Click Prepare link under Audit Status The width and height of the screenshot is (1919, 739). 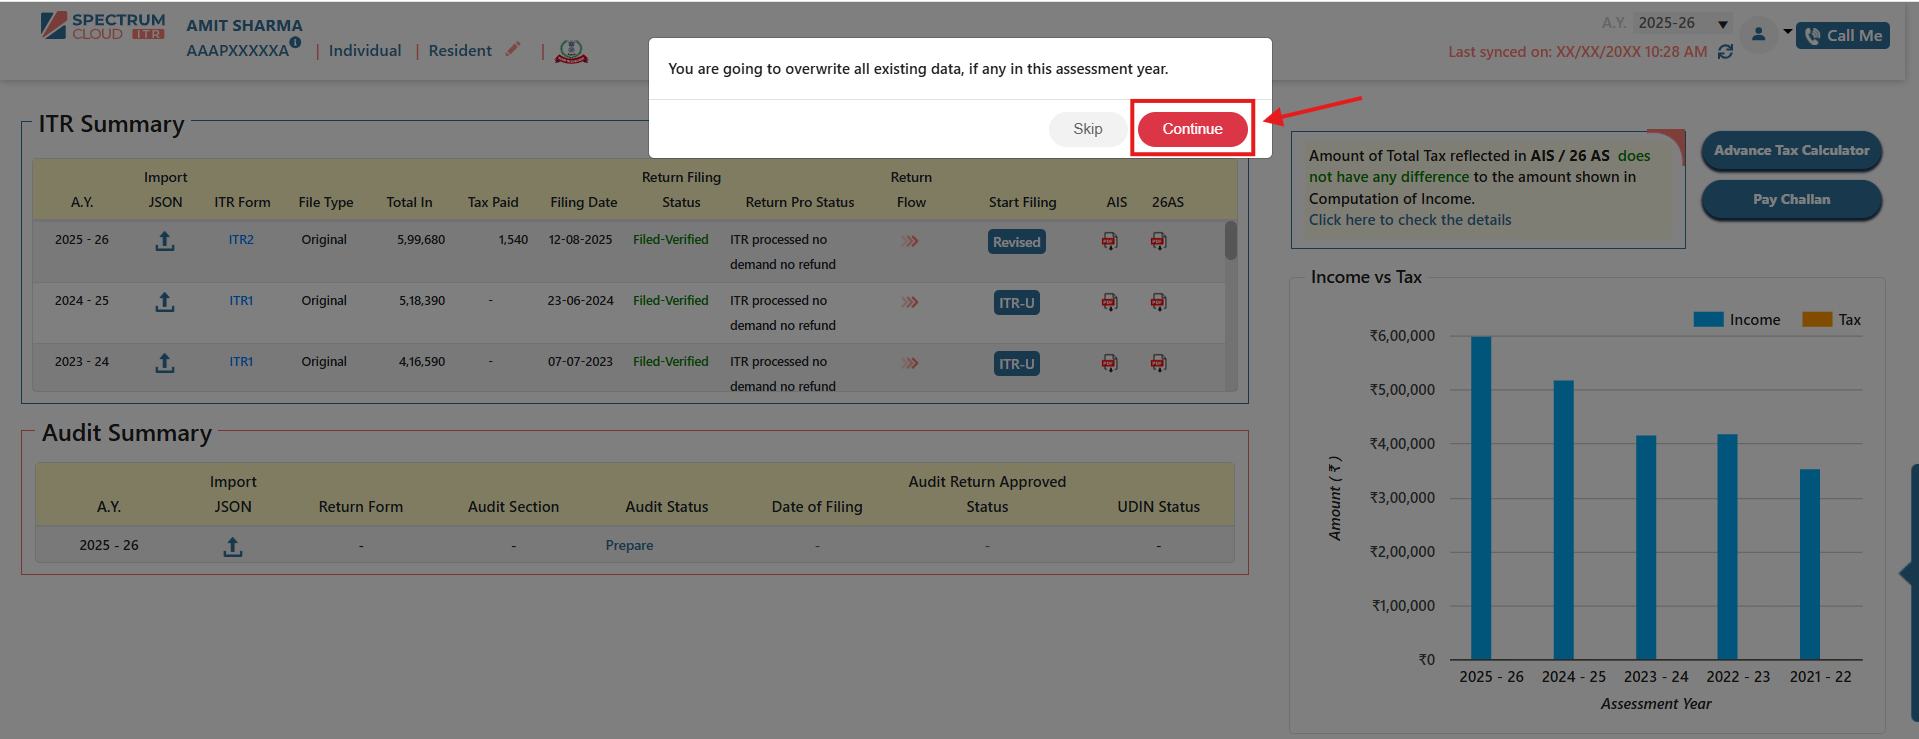pyautogui.click(x=629, y=545)
